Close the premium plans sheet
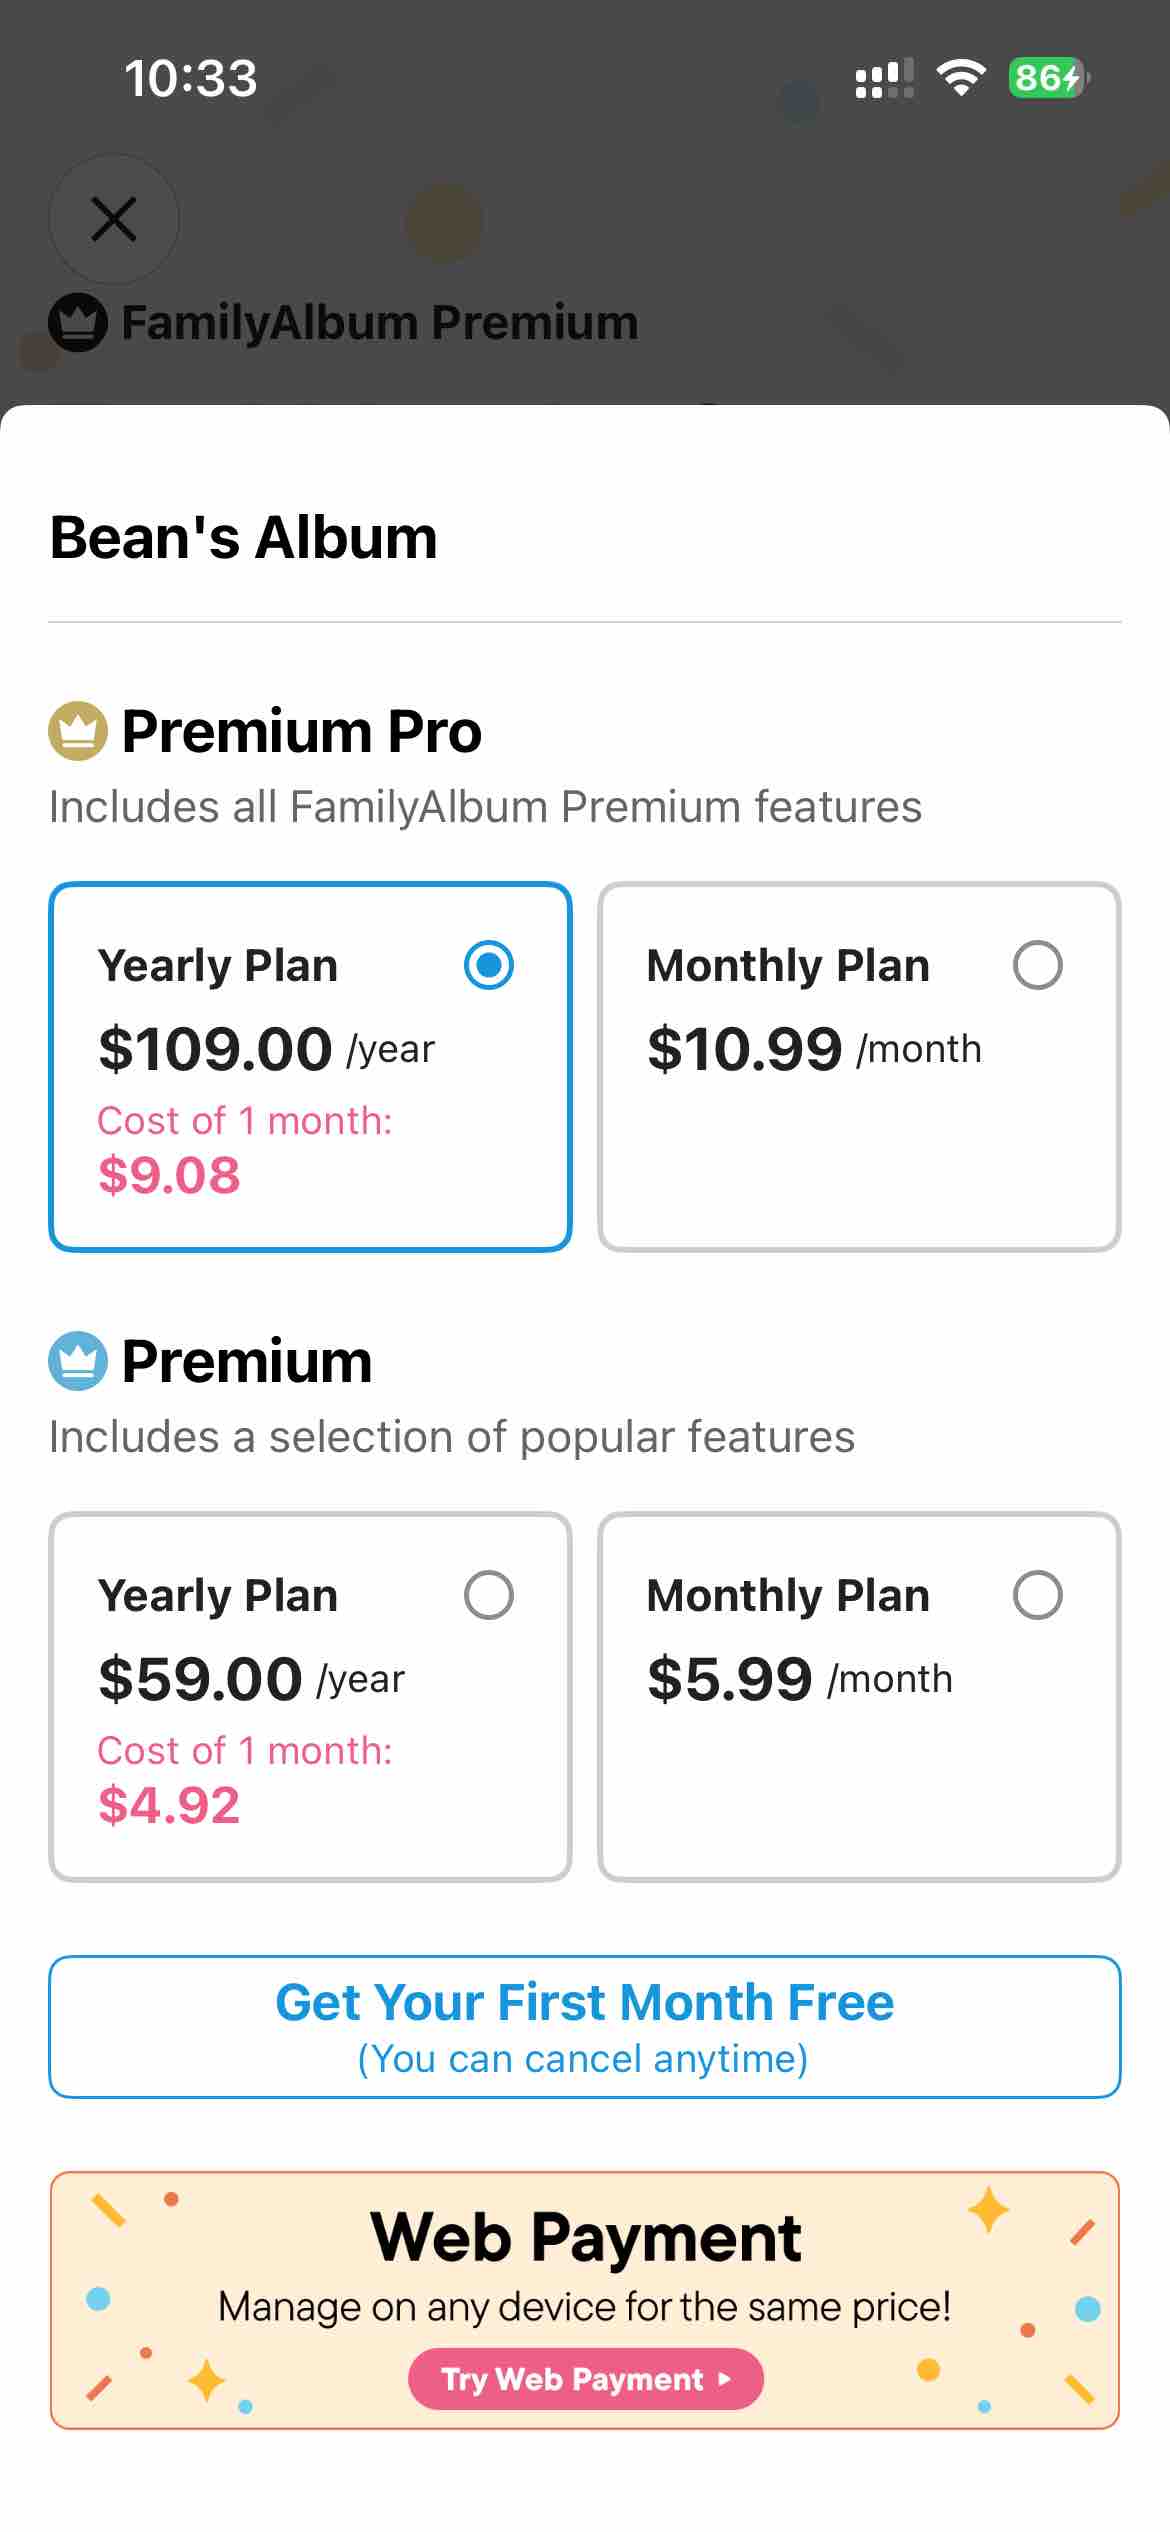Image resolution: width=1170 pixels, height=2532 pixels. (114, 219)
